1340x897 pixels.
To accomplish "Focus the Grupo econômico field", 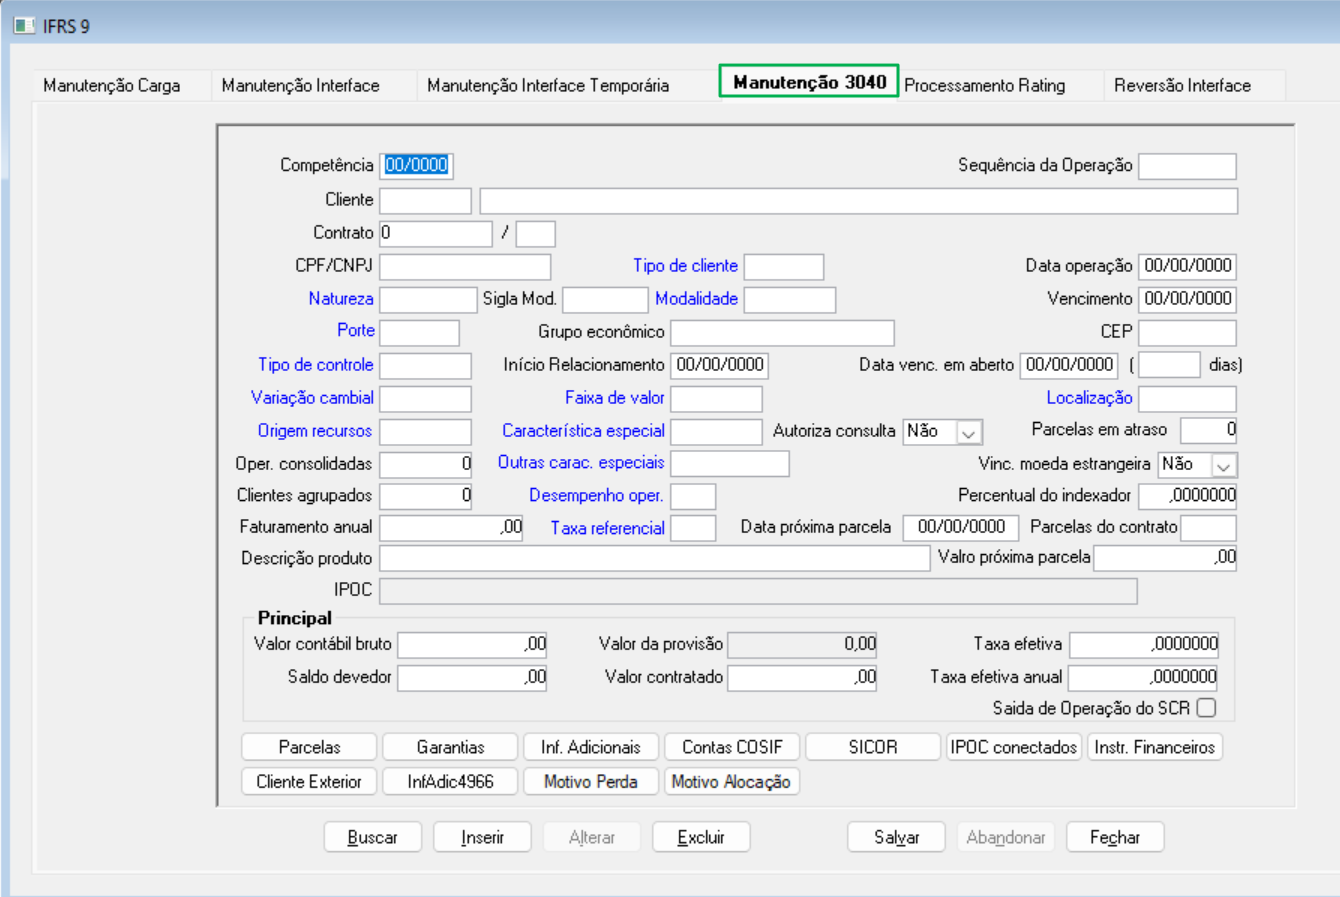I will [782, 333].
